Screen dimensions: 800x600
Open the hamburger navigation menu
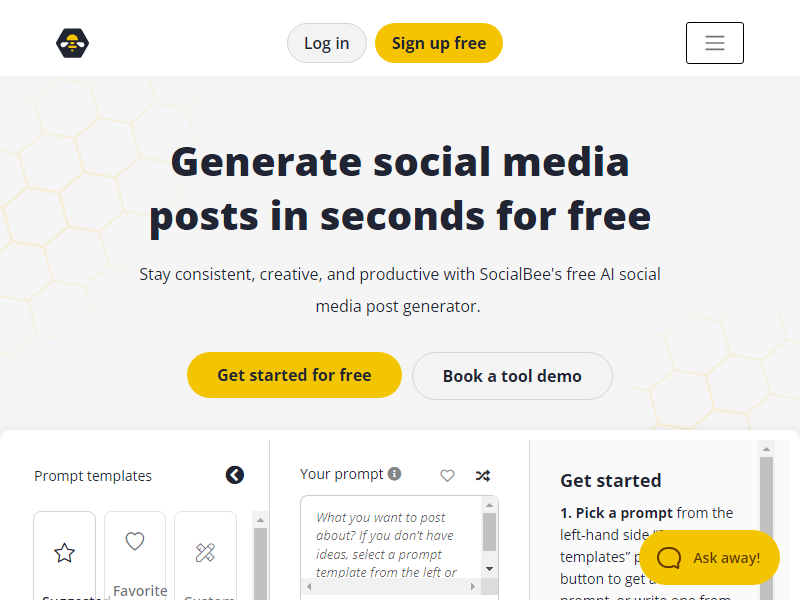714,43
